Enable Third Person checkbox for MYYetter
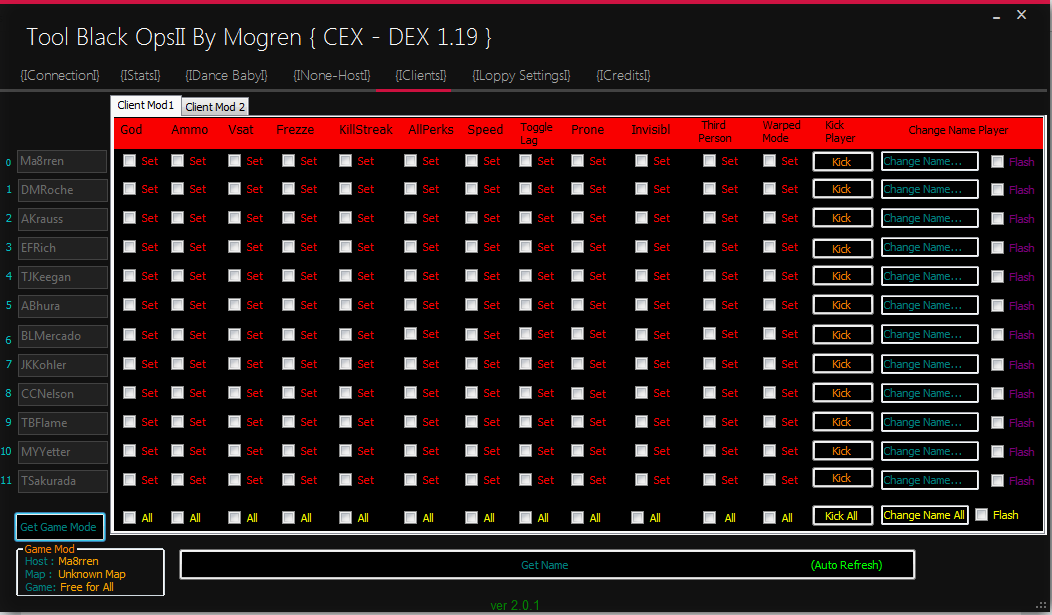Image resolution: width=1052 pixels, height=615 pixels. pyautogui.click(x=709, y=451)
